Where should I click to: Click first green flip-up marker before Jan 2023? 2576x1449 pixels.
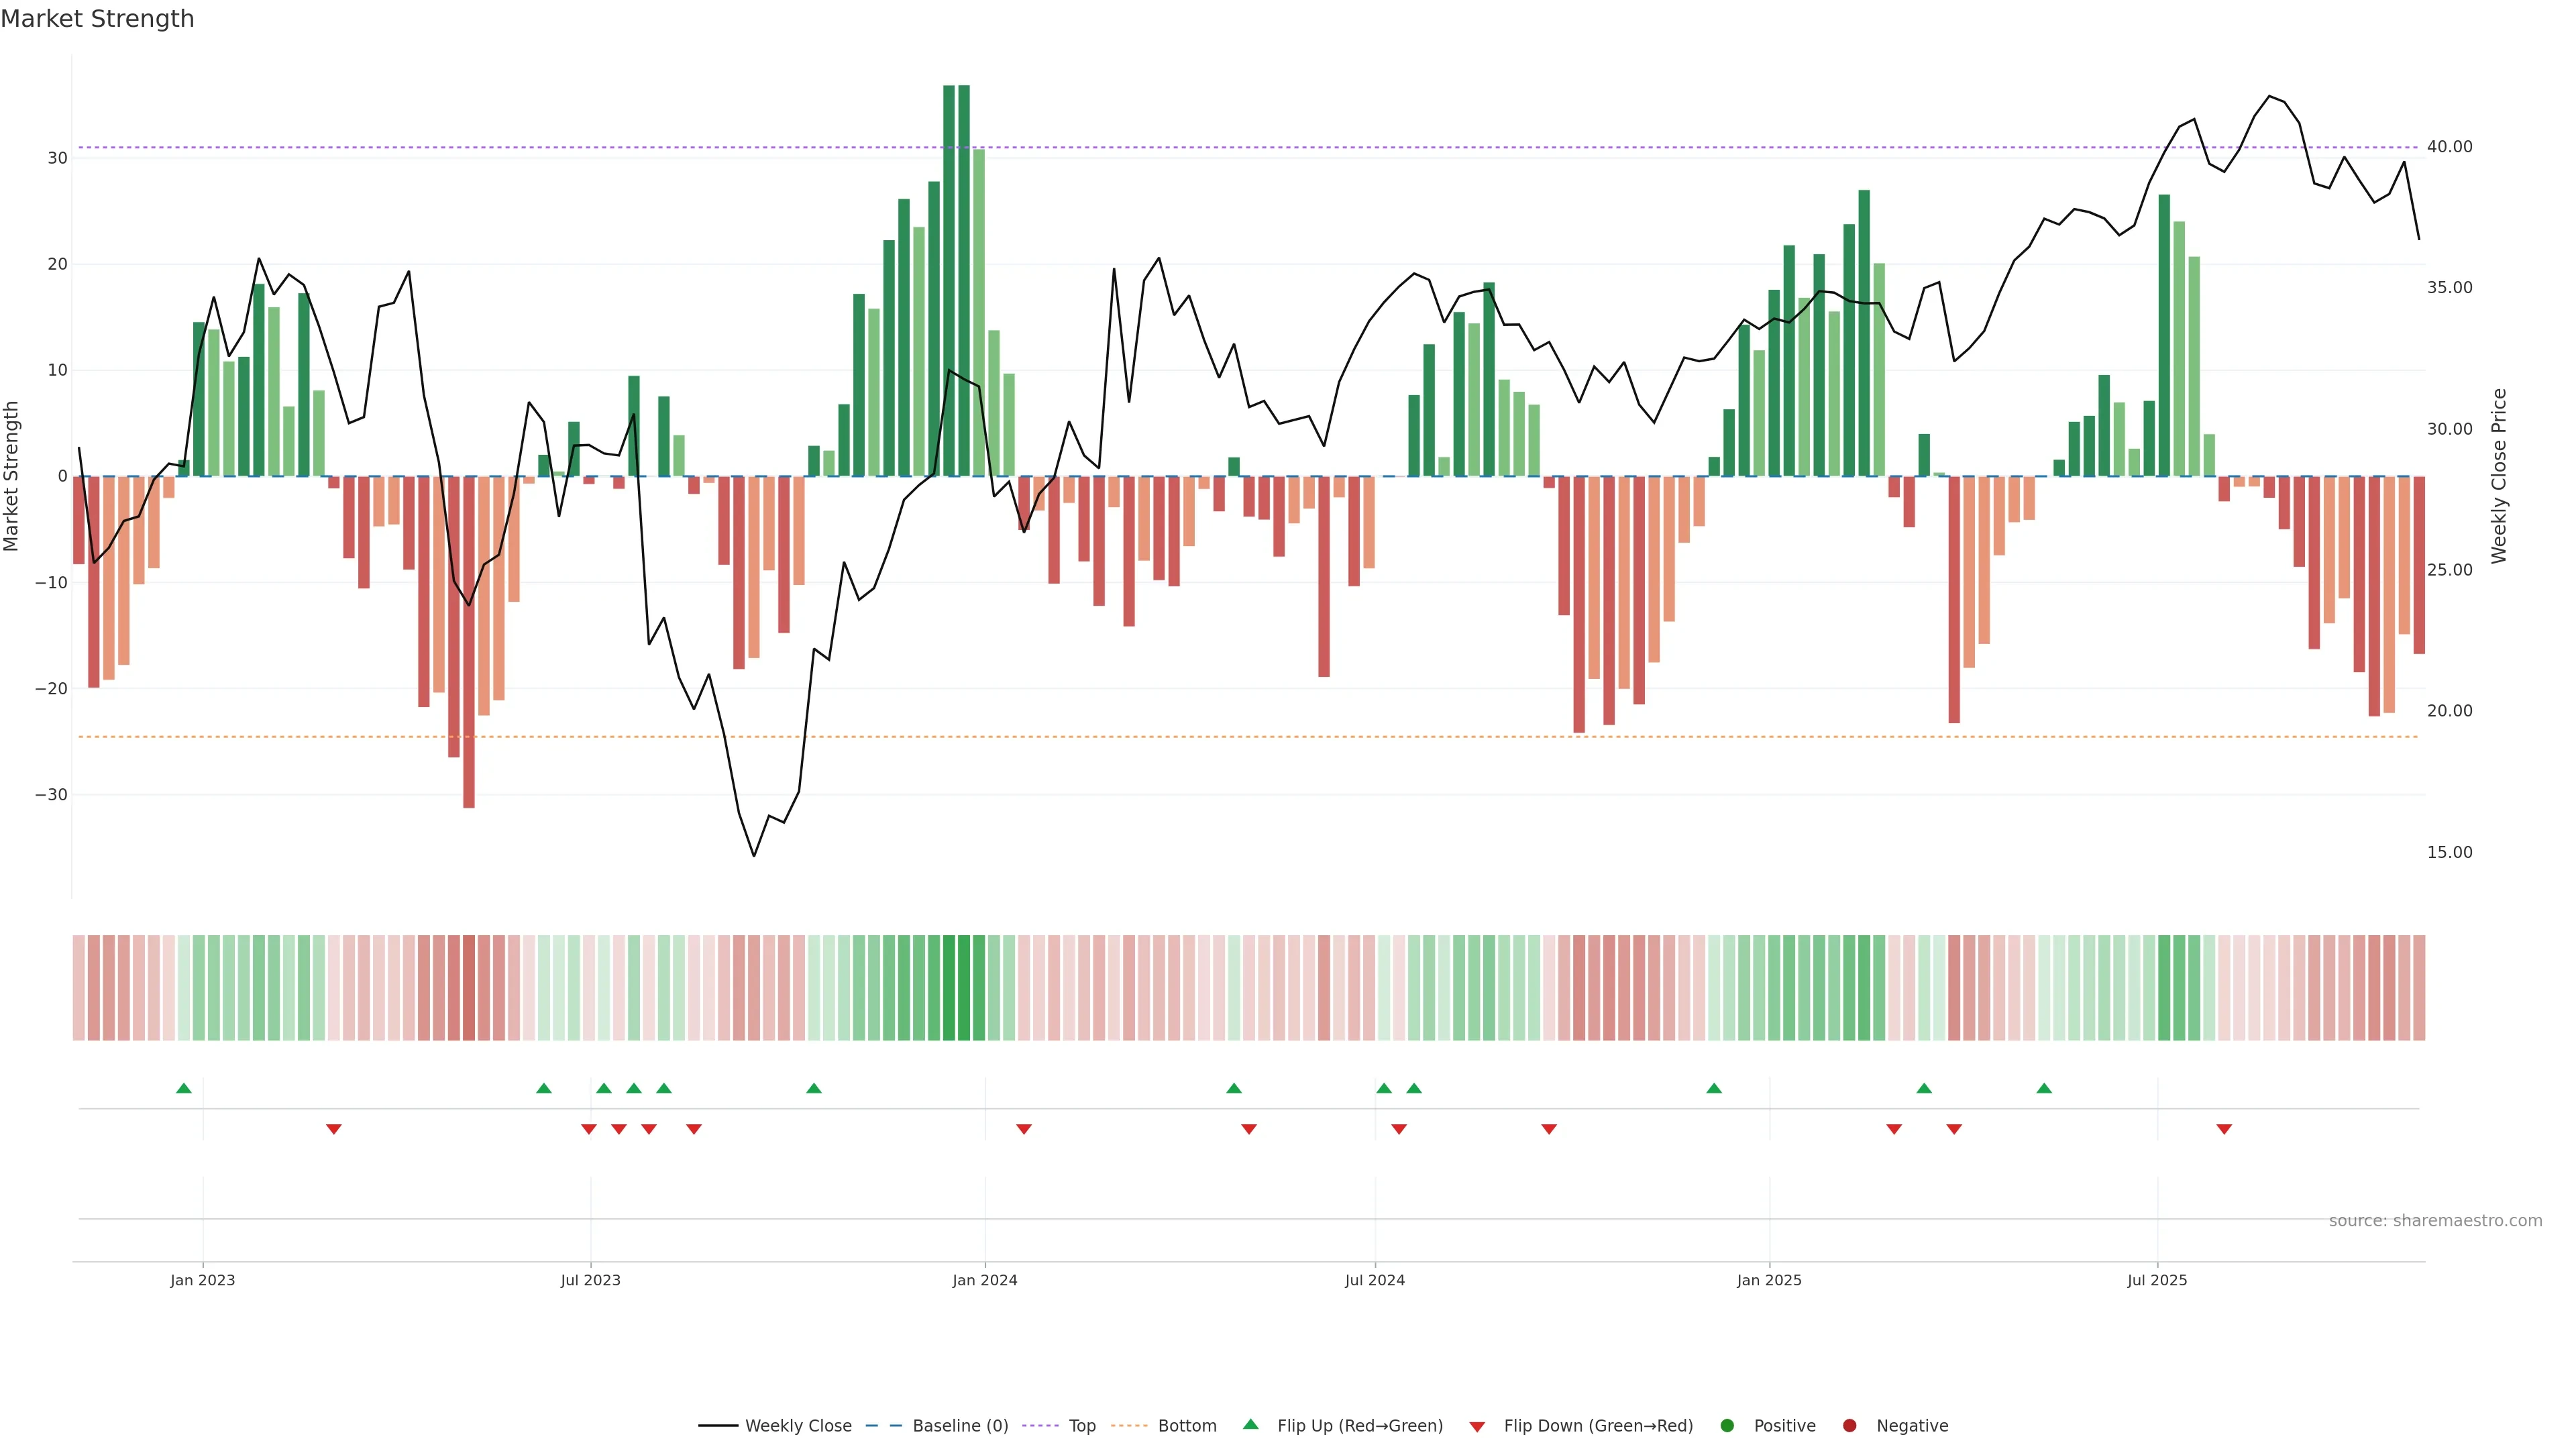[x=184, y=1088]
